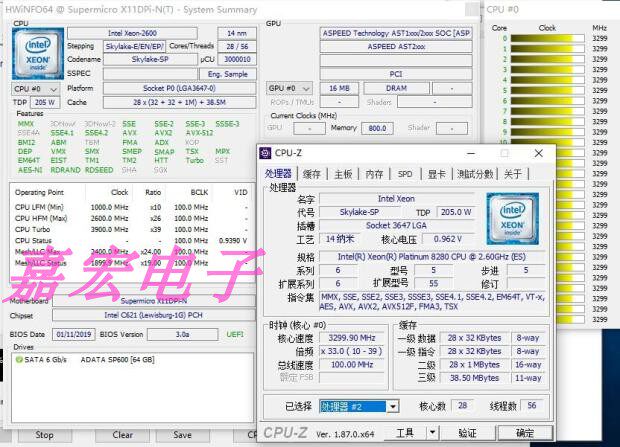Click the BIOS Date 01/11/2019 field
620x447 pixels.
coord(74,335)
